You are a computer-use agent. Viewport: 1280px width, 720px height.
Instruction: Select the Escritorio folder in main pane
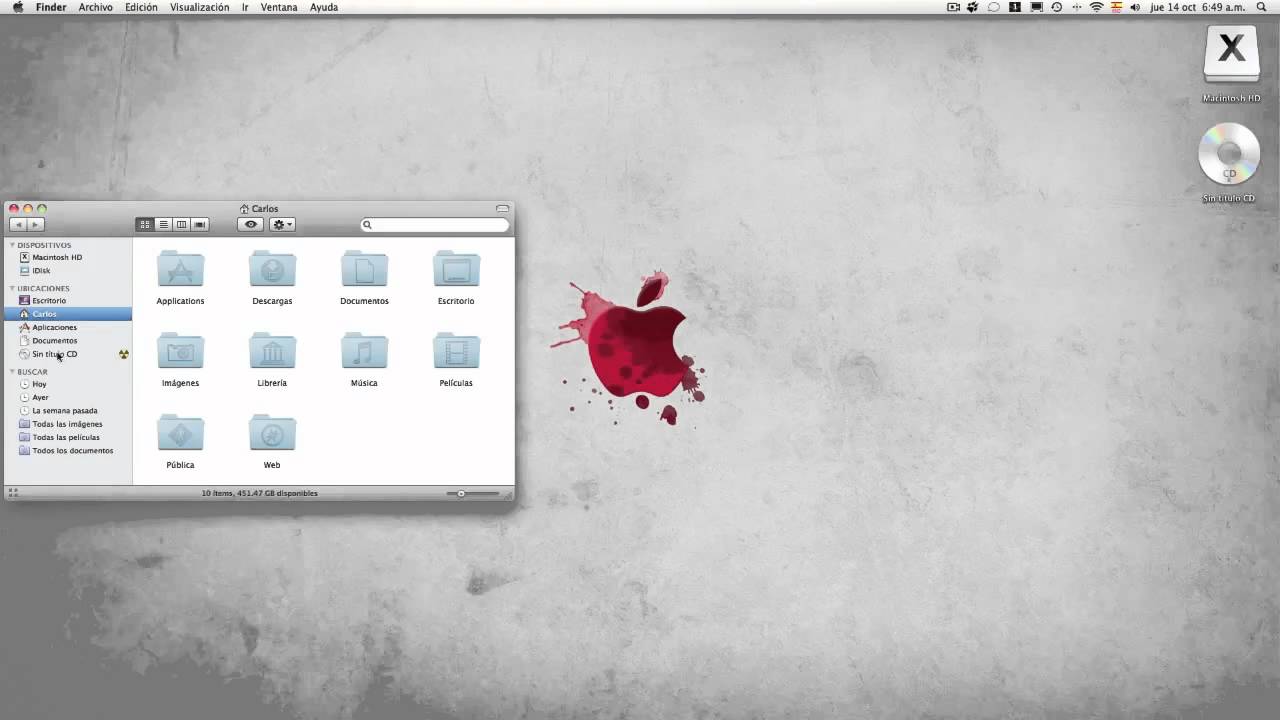tap(456, 269)
